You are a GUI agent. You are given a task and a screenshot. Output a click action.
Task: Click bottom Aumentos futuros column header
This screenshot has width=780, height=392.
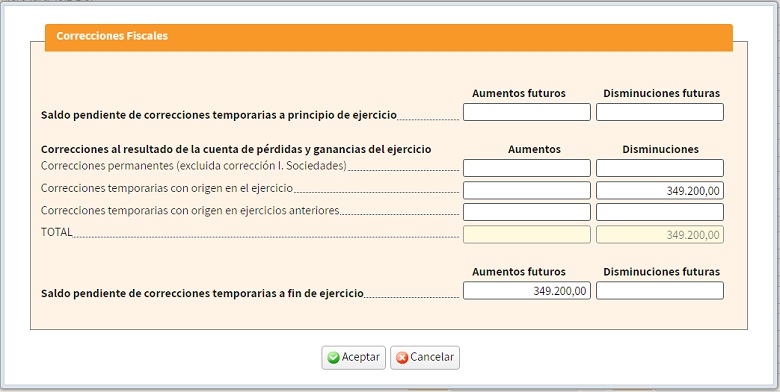[x=519, y=272]
